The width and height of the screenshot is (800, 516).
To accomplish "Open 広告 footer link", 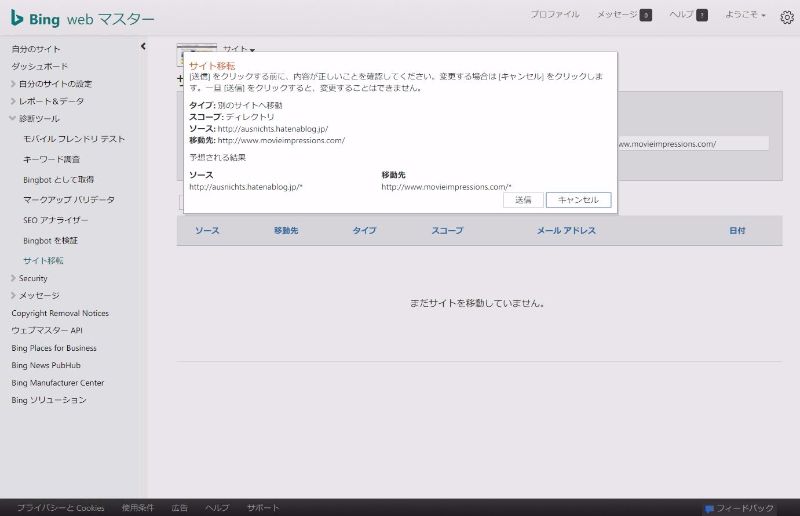I will point(180,508).
